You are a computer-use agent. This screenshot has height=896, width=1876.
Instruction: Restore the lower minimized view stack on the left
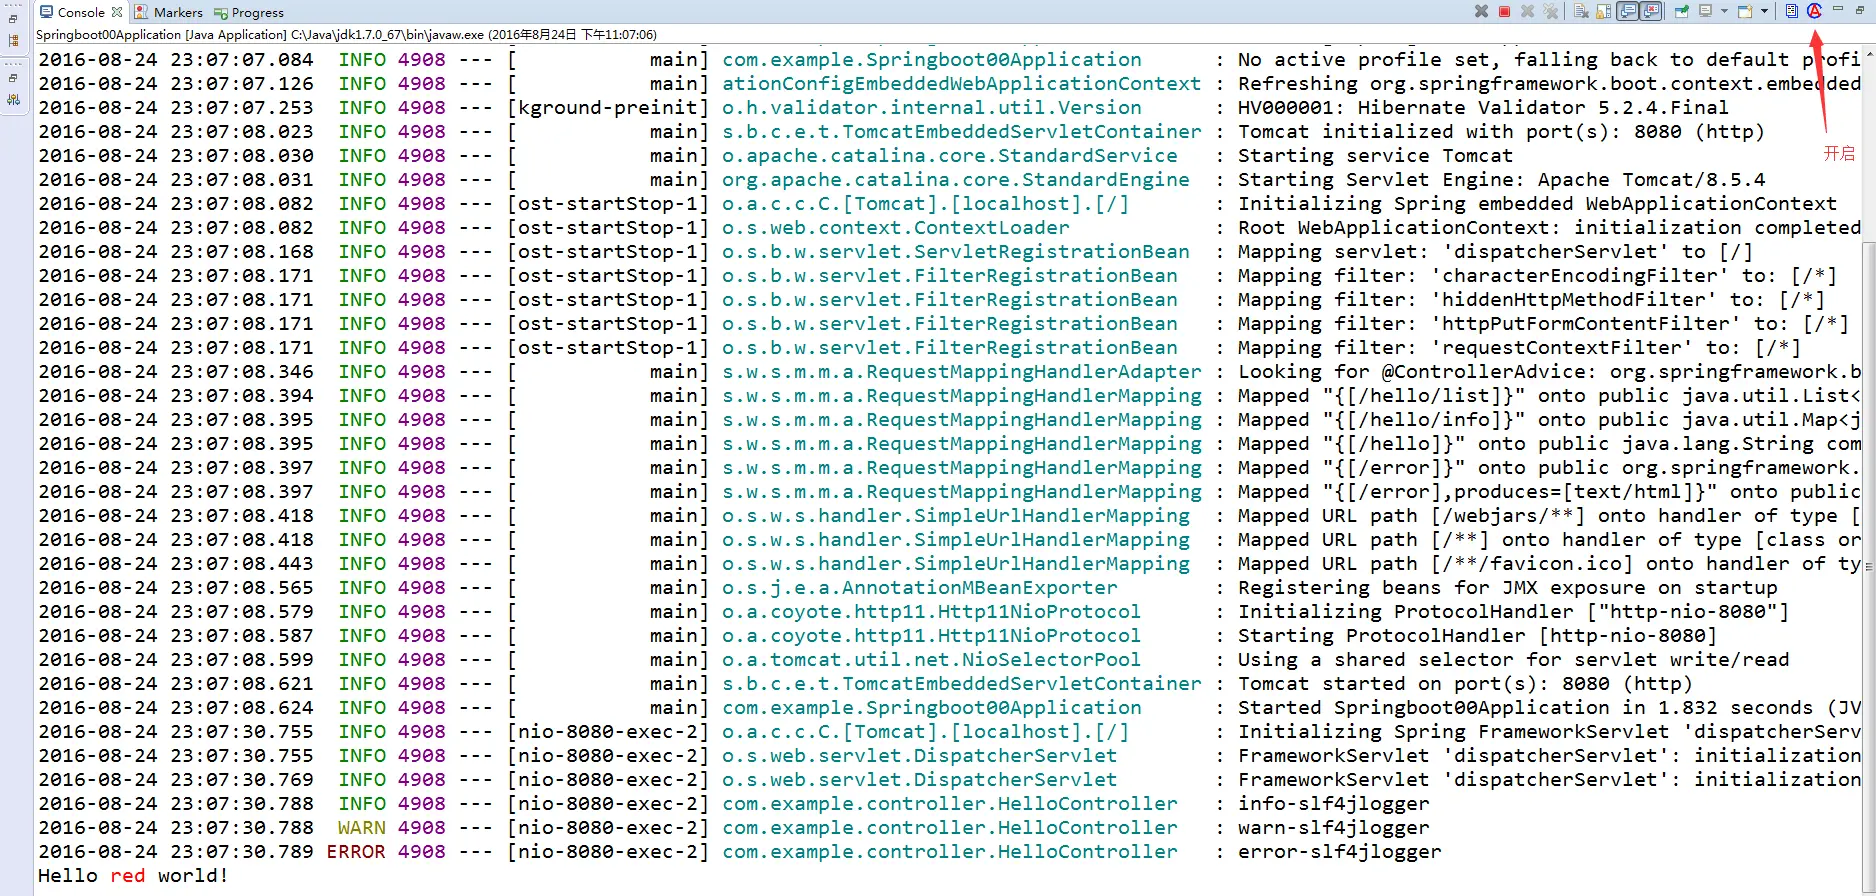coord(13,77)
